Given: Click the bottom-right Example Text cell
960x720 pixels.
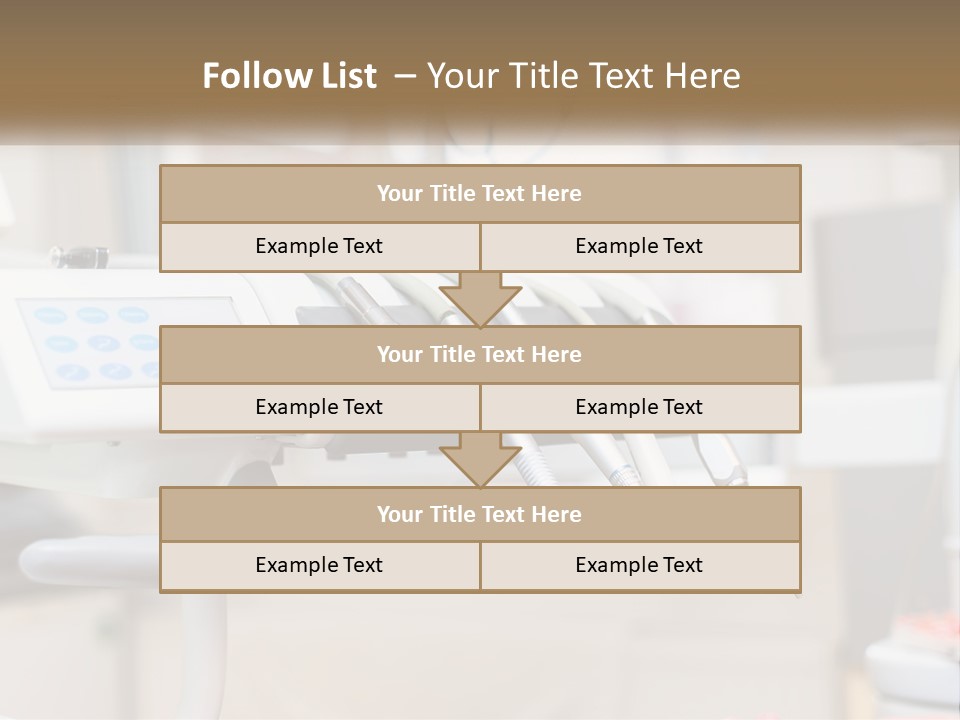Looking at the screenshot, I should click(640, 565).
